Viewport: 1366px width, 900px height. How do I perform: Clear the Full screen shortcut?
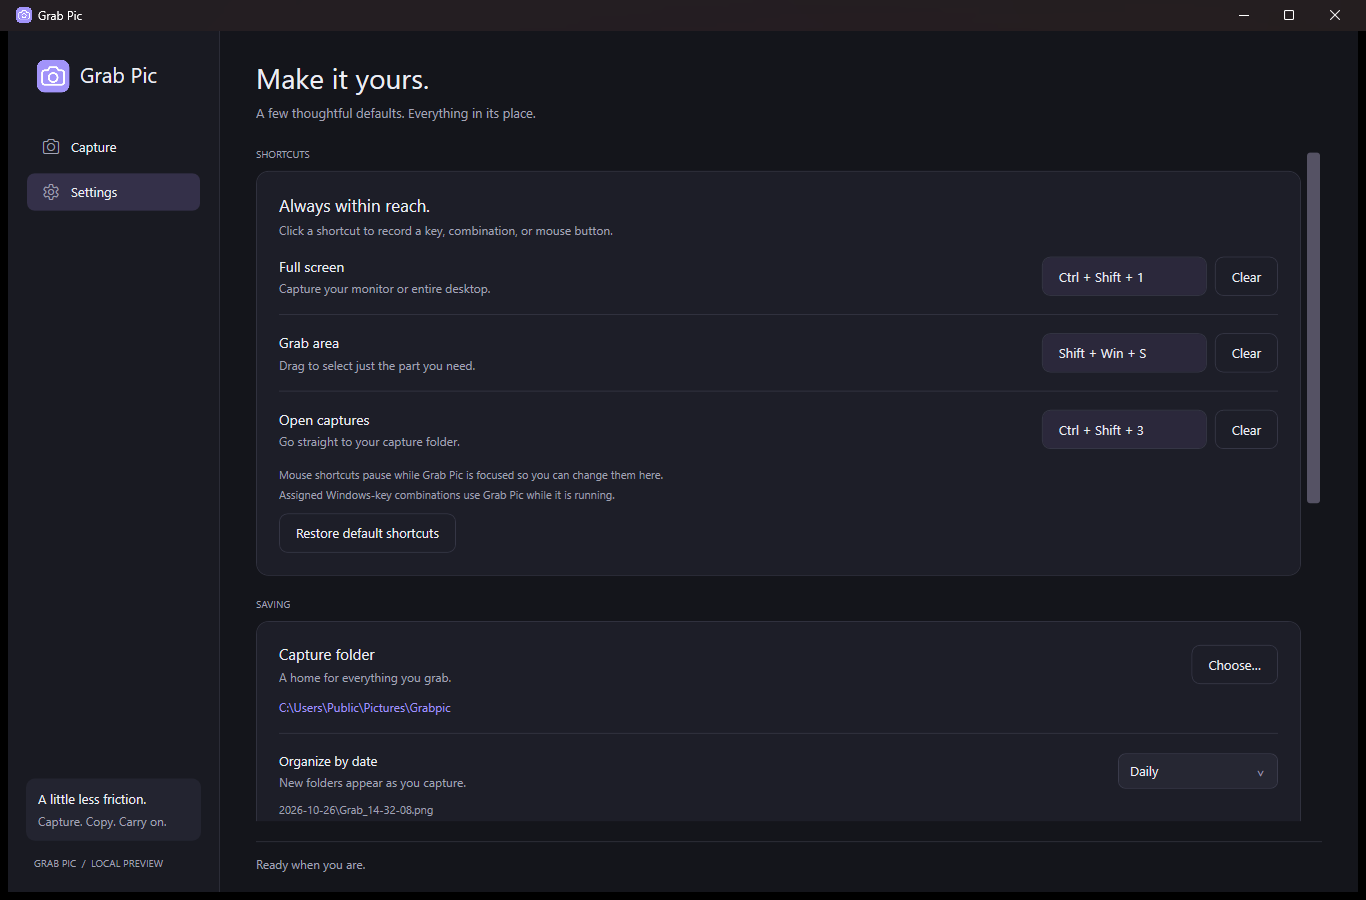(x=1246, y=277)
